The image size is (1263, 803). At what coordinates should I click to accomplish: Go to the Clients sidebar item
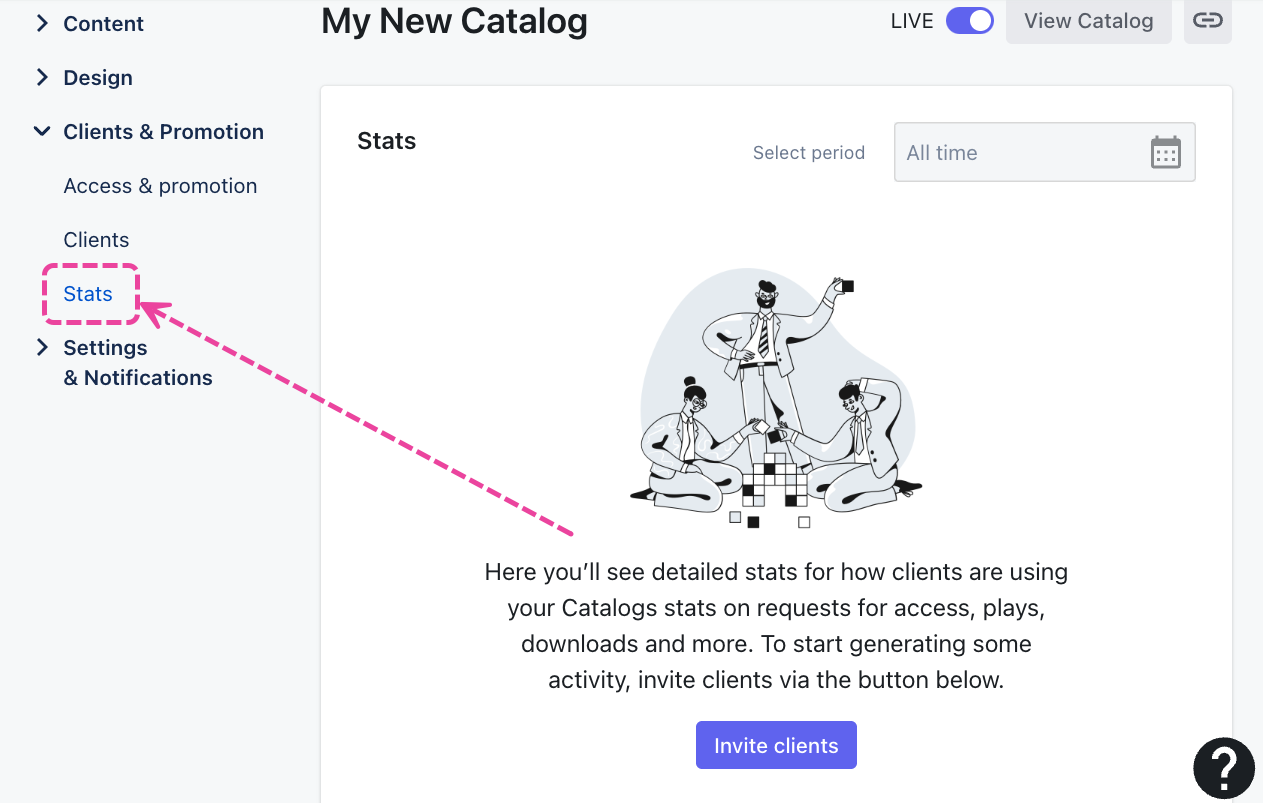(x=96, y=240)
